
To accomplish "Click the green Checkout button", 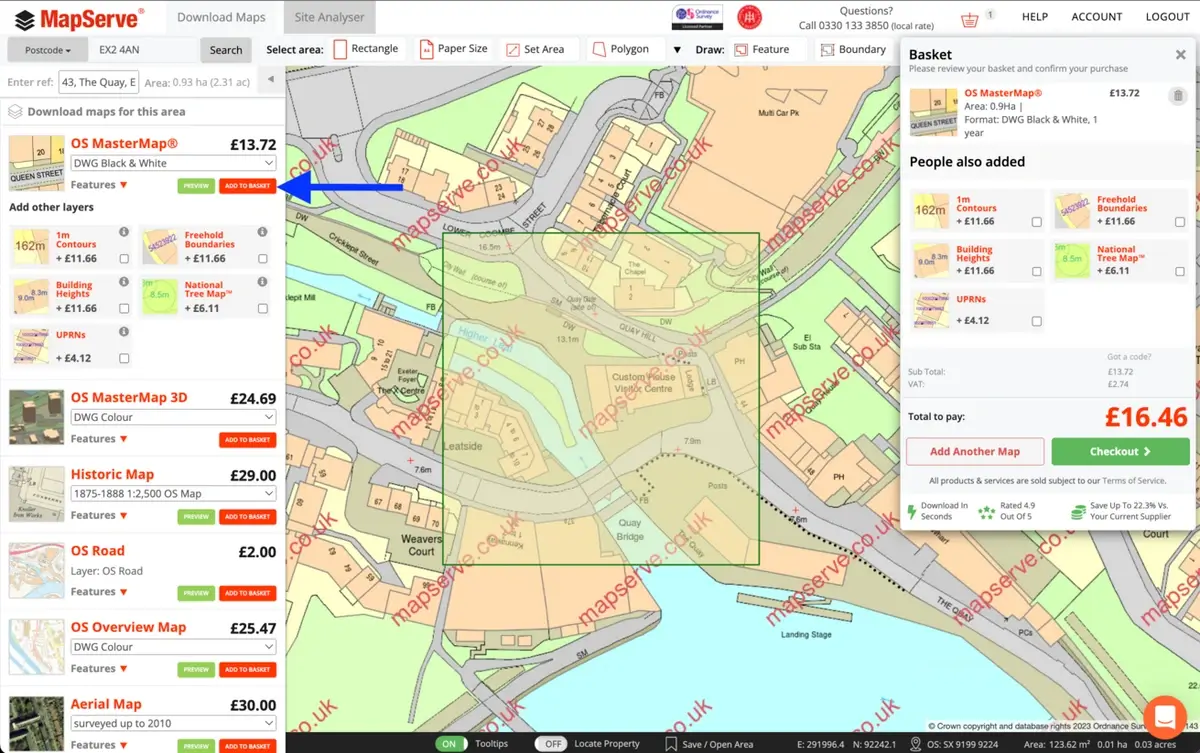I will (x=1120, y=451).
